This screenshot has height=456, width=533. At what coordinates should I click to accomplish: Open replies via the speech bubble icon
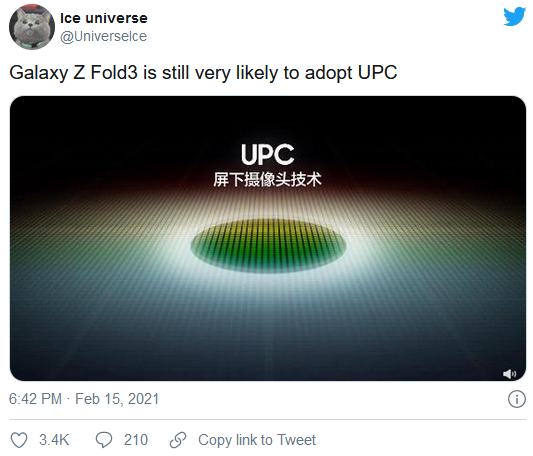click(104, 440)
